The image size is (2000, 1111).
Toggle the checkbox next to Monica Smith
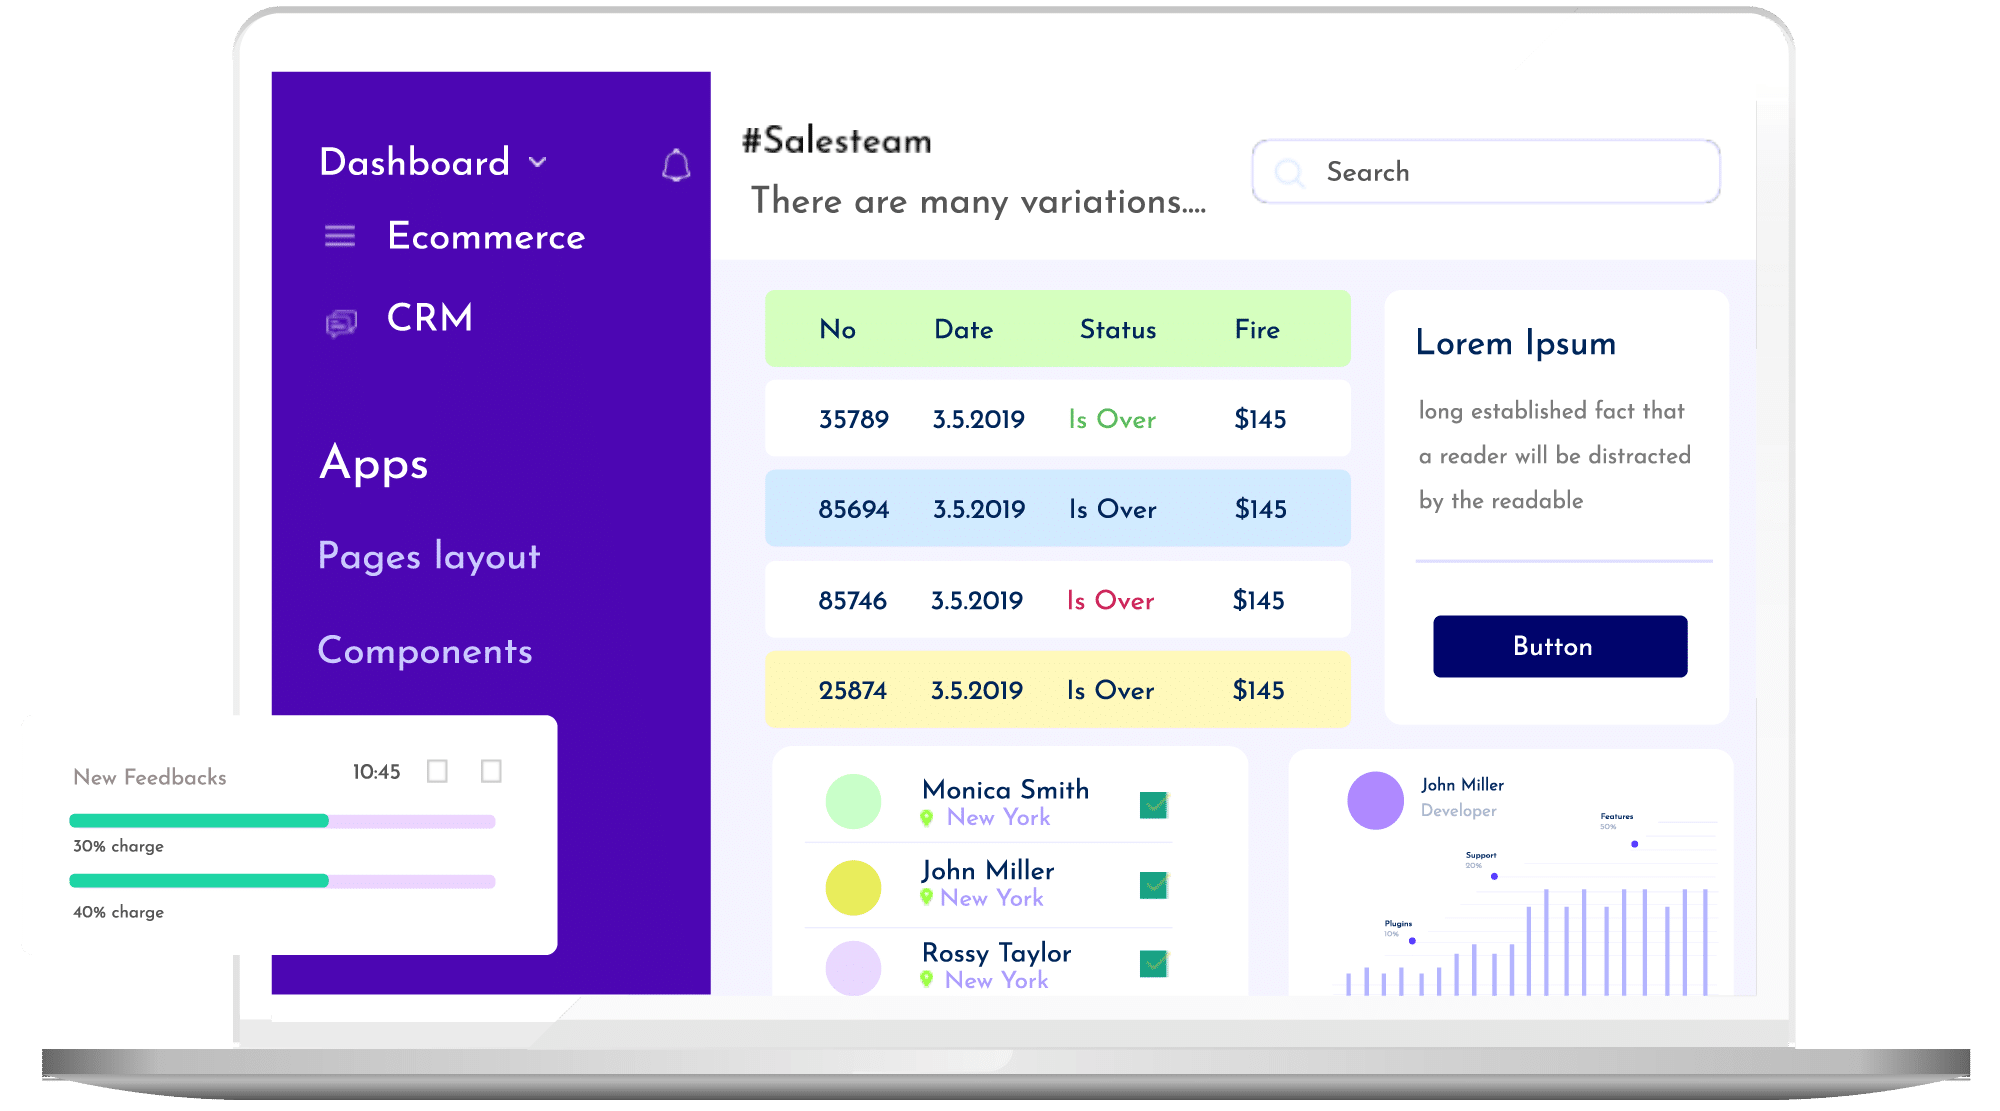(x=1154, y=804)
